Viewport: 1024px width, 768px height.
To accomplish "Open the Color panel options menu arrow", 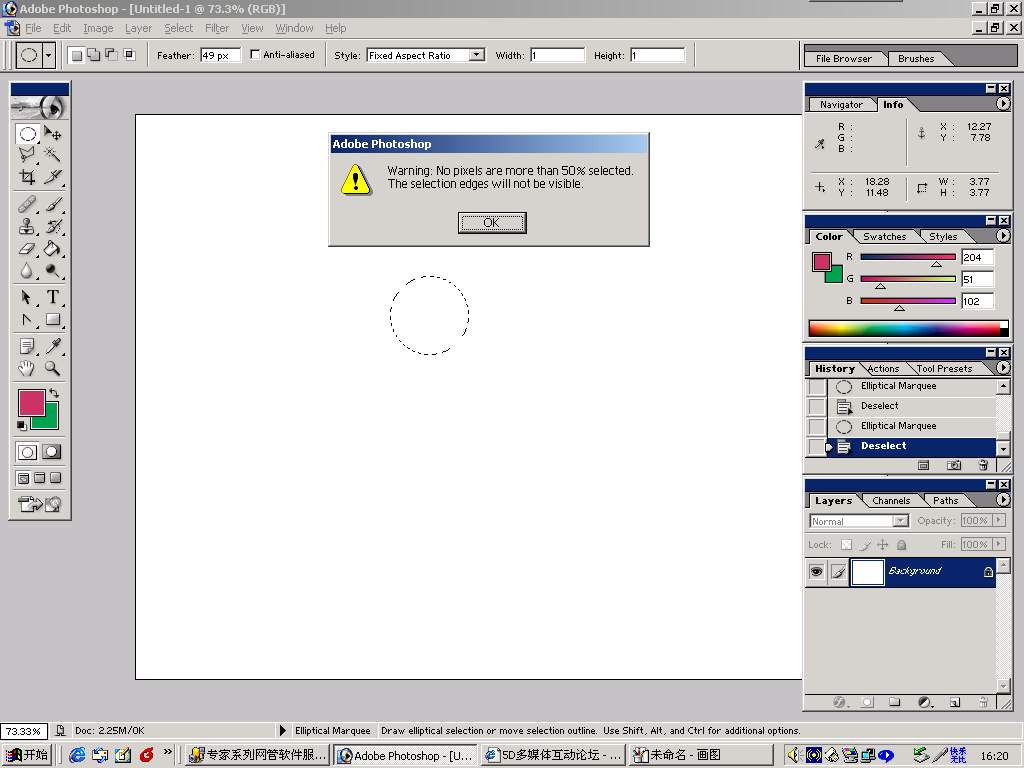I will tap(1003, 236).
